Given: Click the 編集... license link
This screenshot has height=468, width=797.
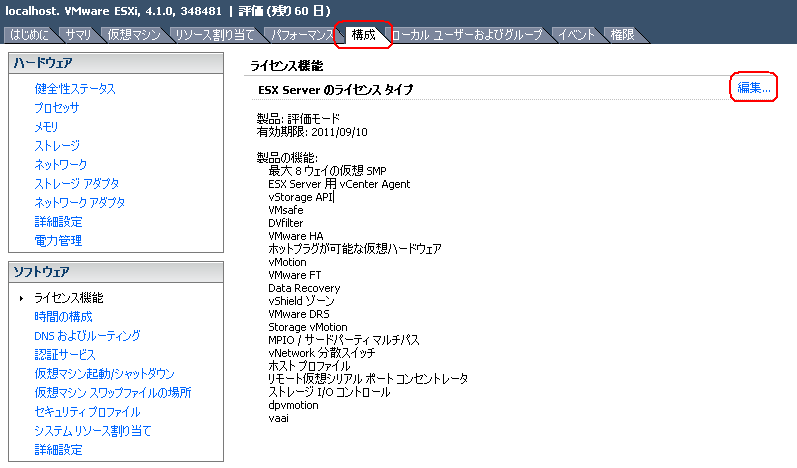Looking at the screenshot, I should (753, 88).
